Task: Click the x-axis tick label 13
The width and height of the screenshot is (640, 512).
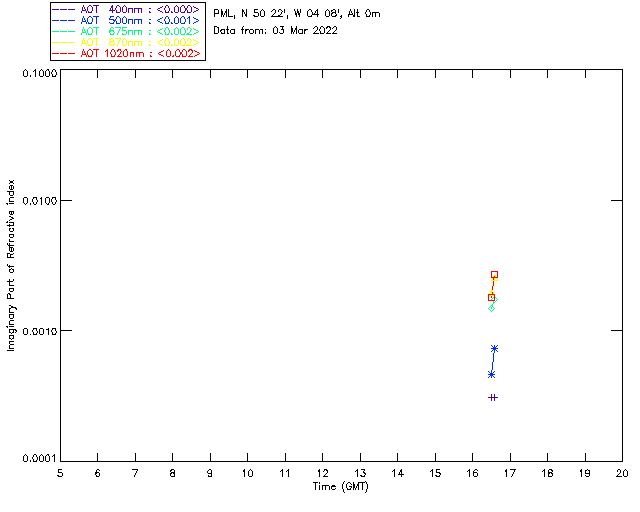Action: coord(360,473)
